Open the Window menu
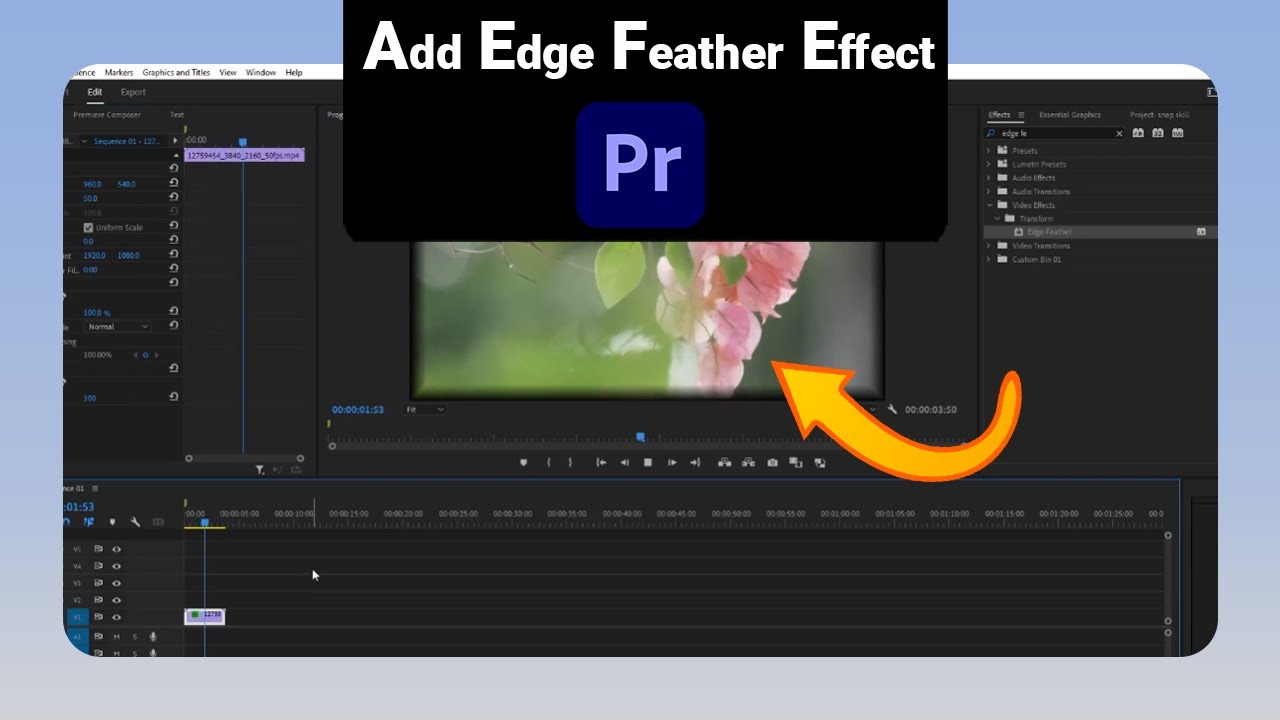 click(261, 72)
